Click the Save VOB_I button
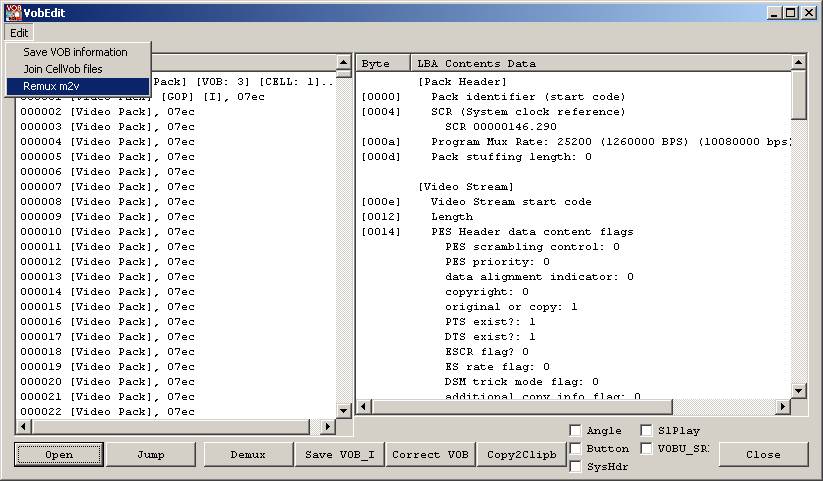The height and width of the screenshot is (481, 823). point(340,455)
